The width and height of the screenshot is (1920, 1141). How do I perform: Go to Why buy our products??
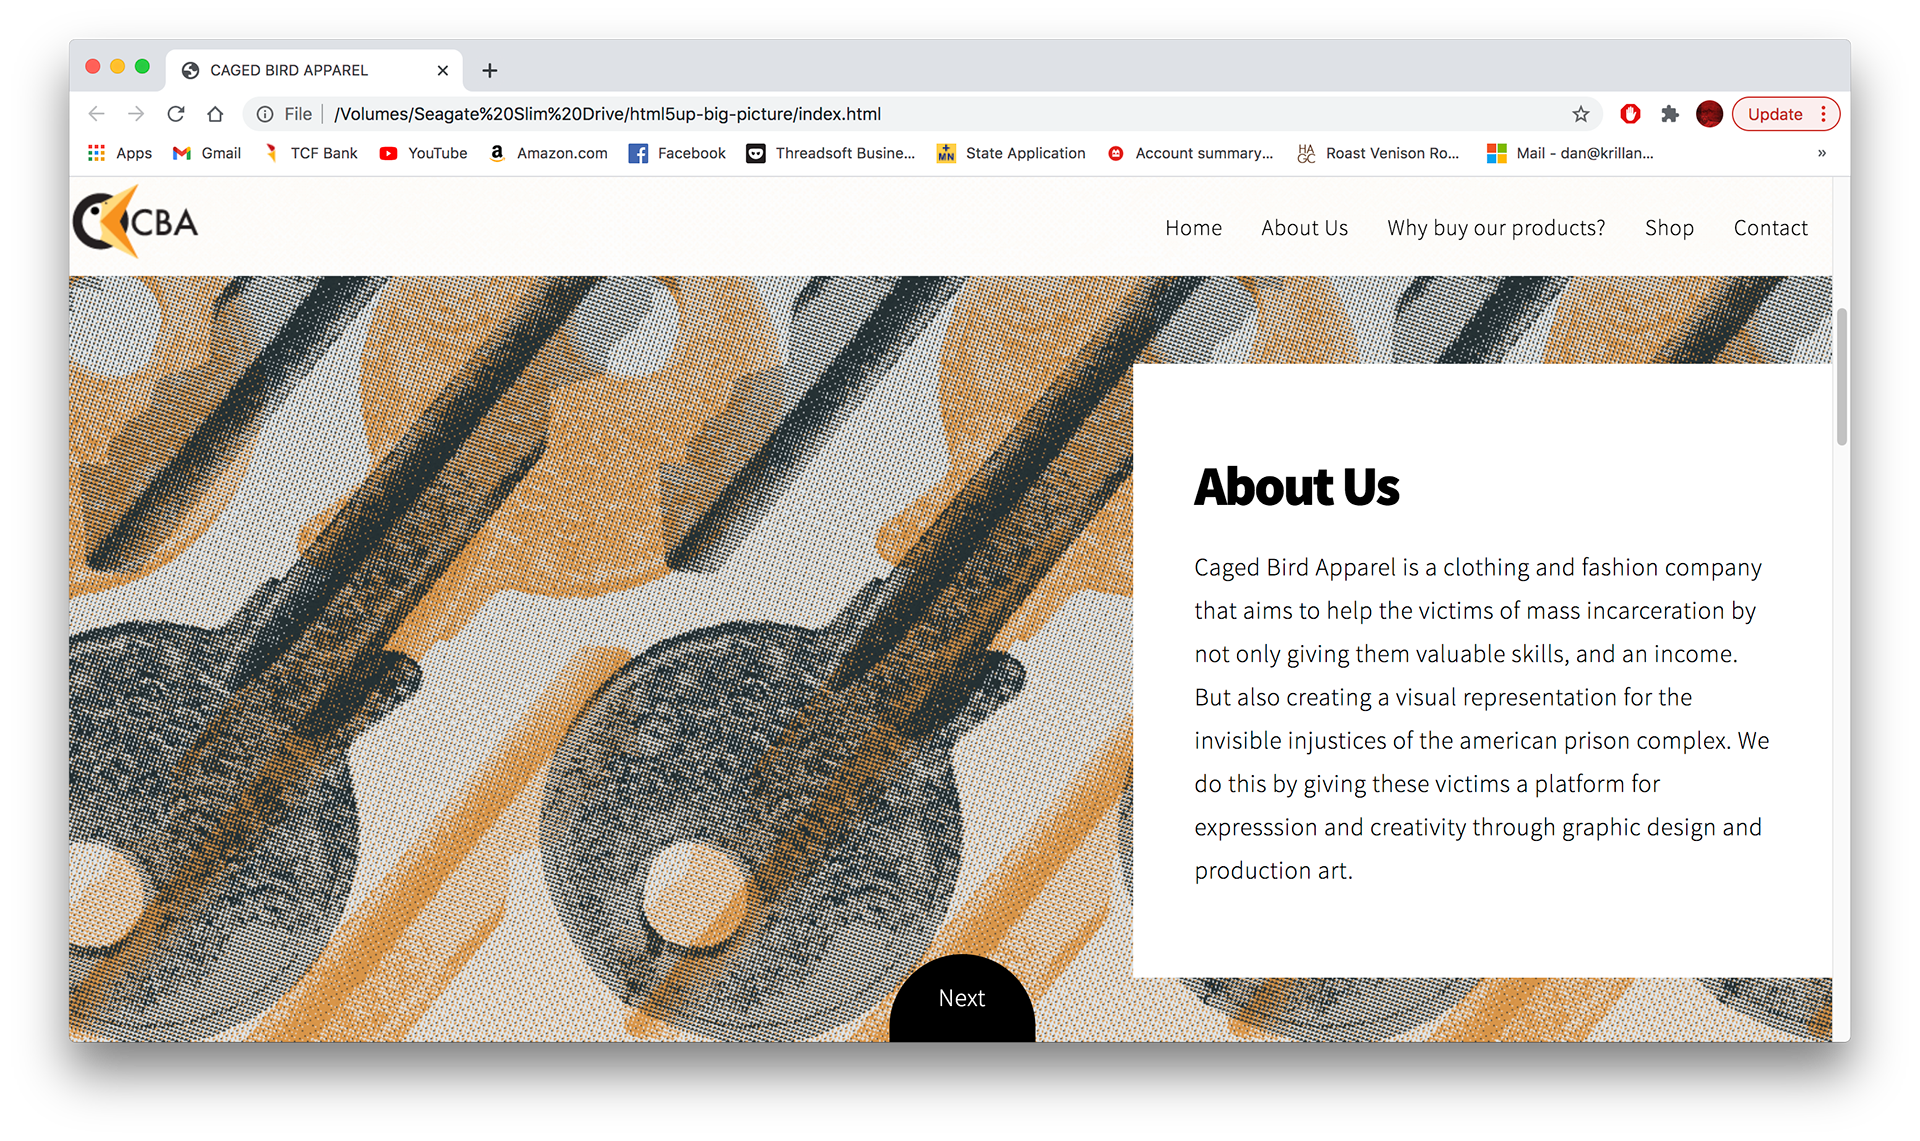[1496, 228]
